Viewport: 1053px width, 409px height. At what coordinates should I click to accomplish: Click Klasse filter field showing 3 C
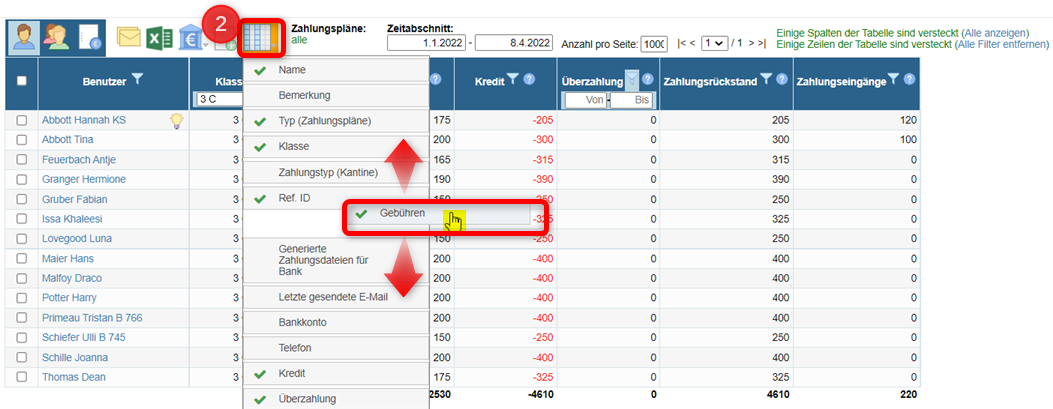(x=219, y=99)
